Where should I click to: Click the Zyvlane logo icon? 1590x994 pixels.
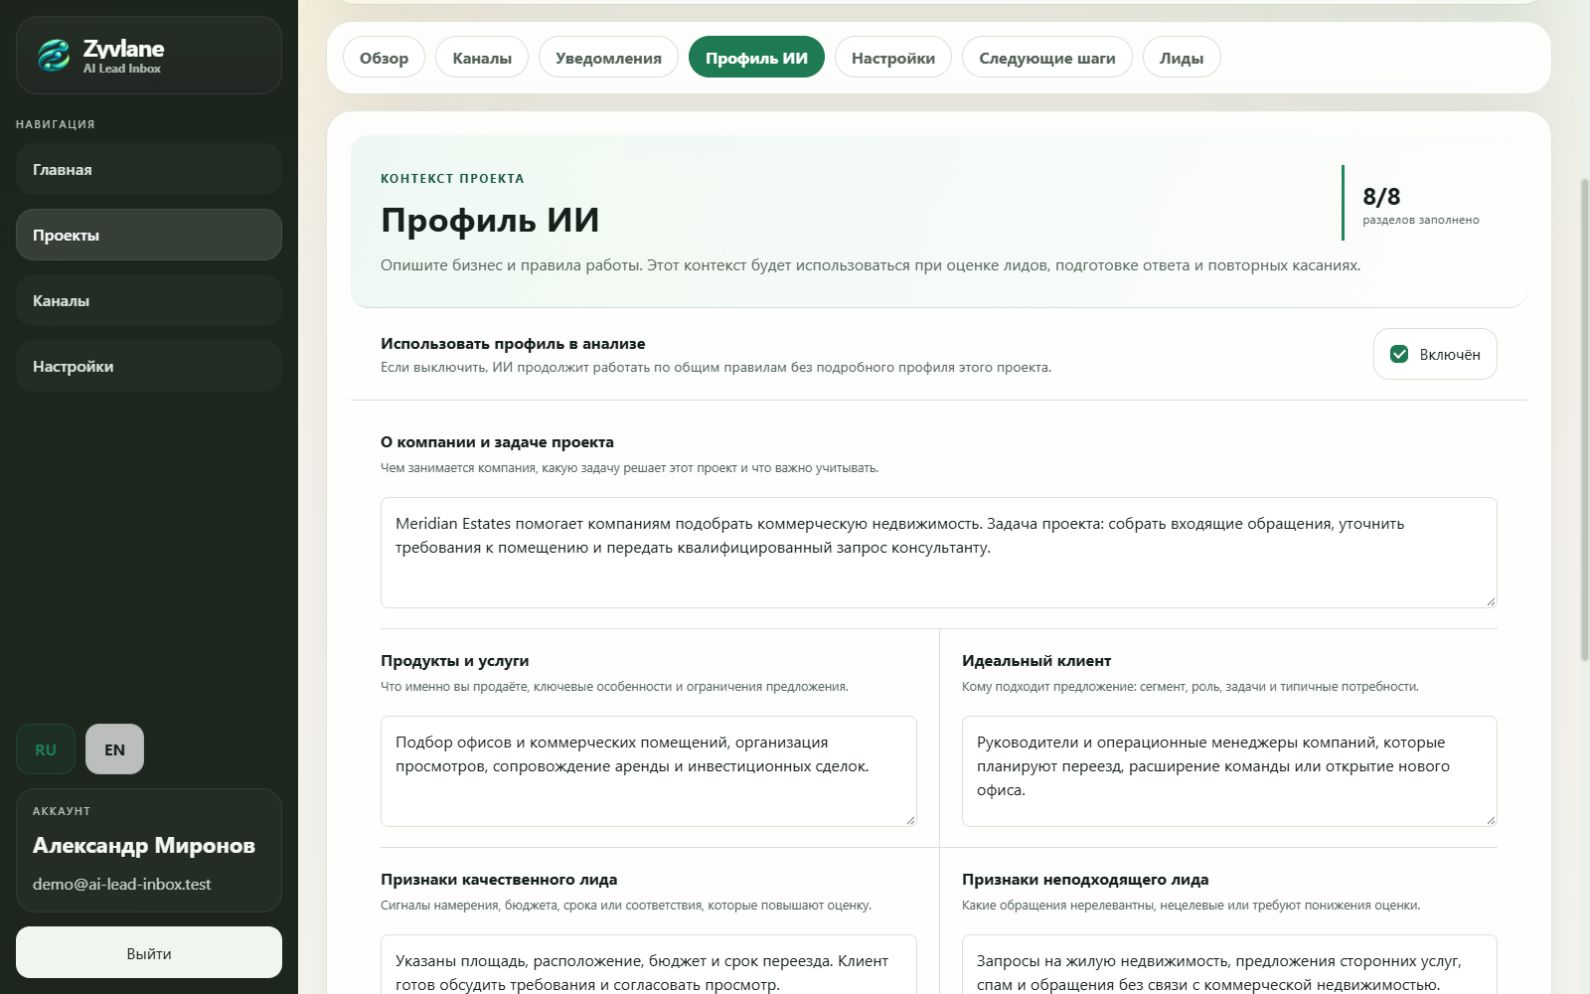(x=54, y=55)
